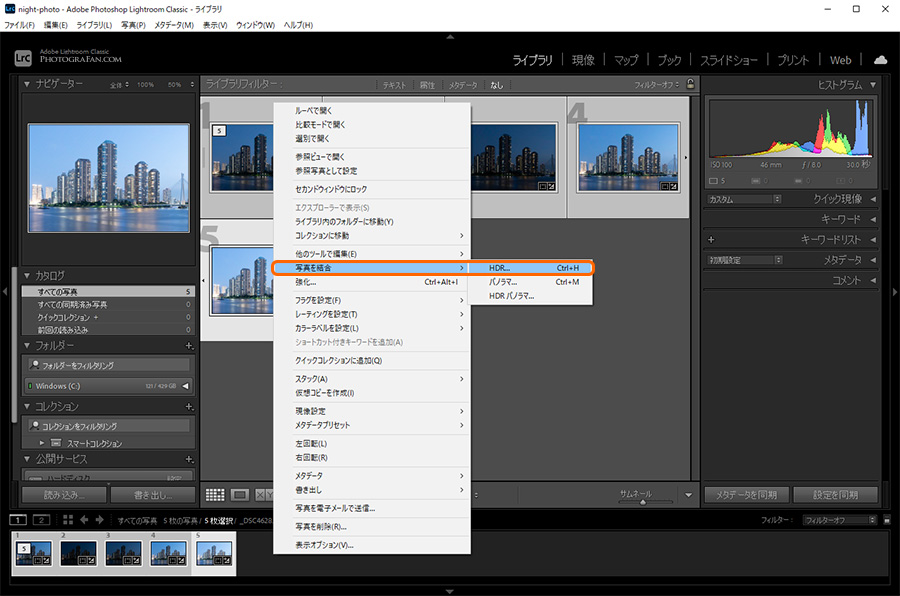This screenshot has width=900, height=596.
Task: Collapse the Catalog panel
Action: point(26,276)
